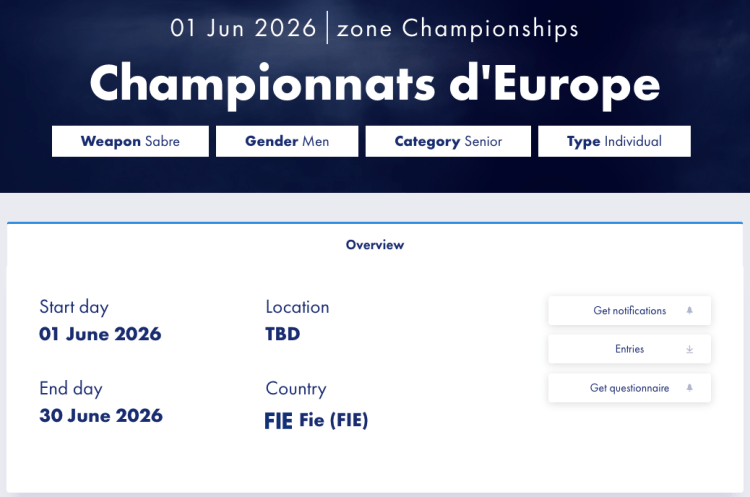Screen dimensions: 750x497
Task: Click the TBD location value
Action: click(x=283, y=334)
